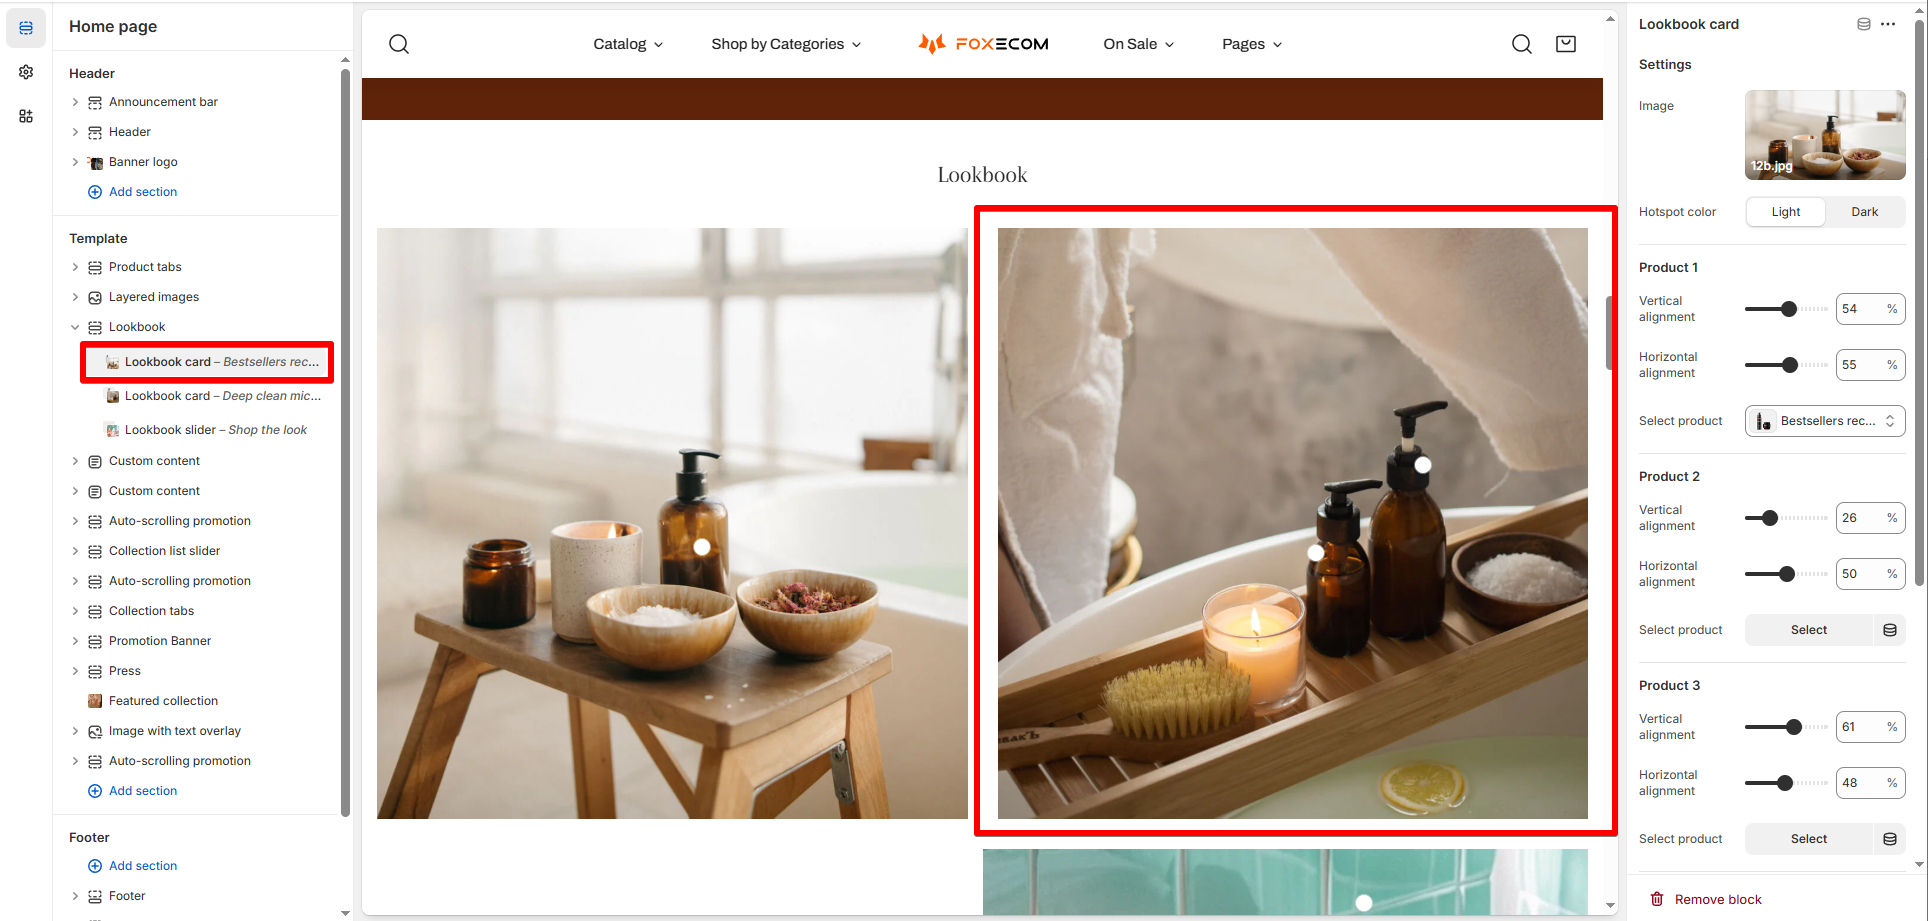Set hotspot color to Light
Screen dimensions: 1928x921
[x=1786, y=212]
